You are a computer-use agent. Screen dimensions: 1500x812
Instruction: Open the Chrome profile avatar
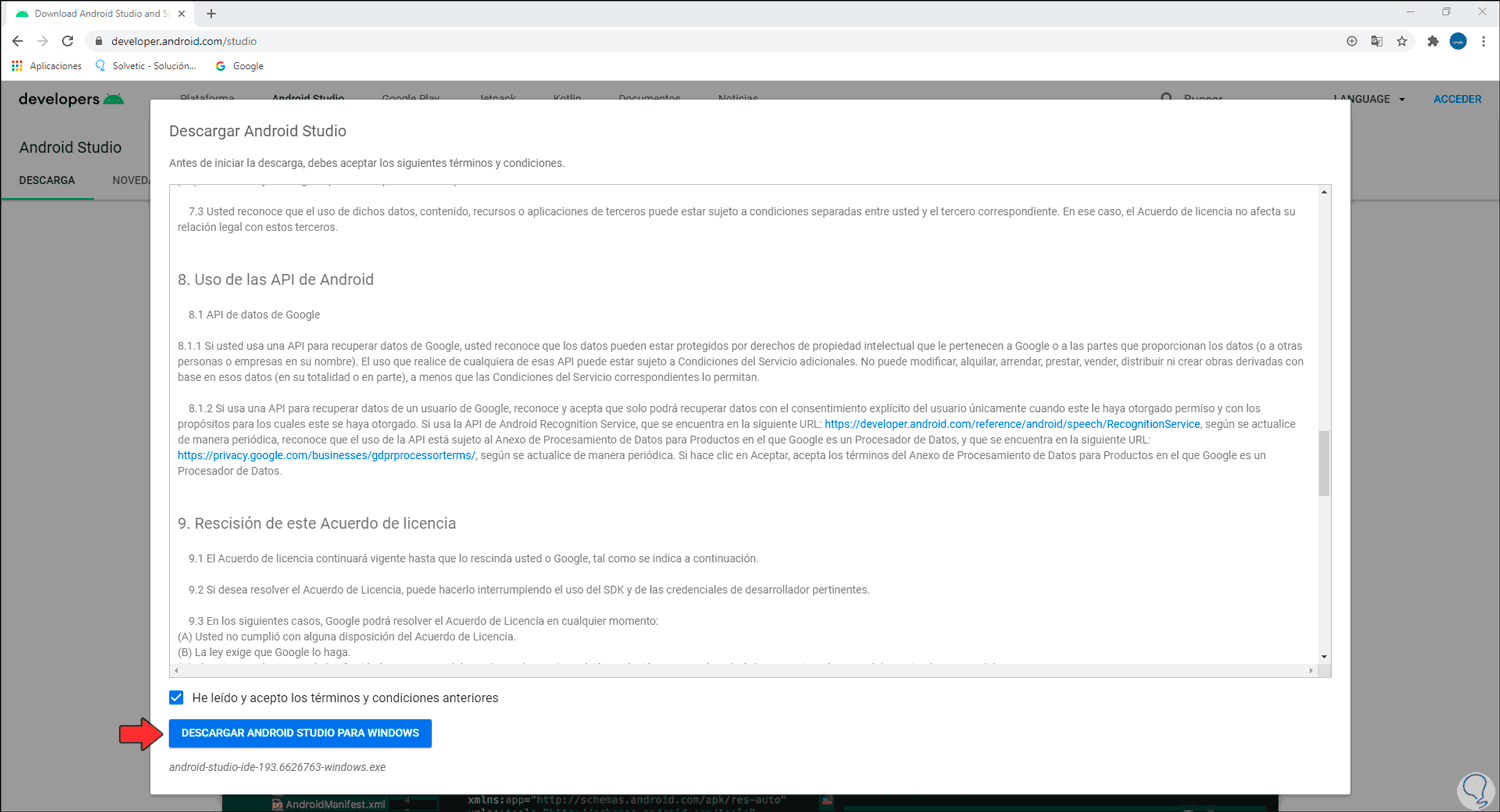coord(1458,41)
